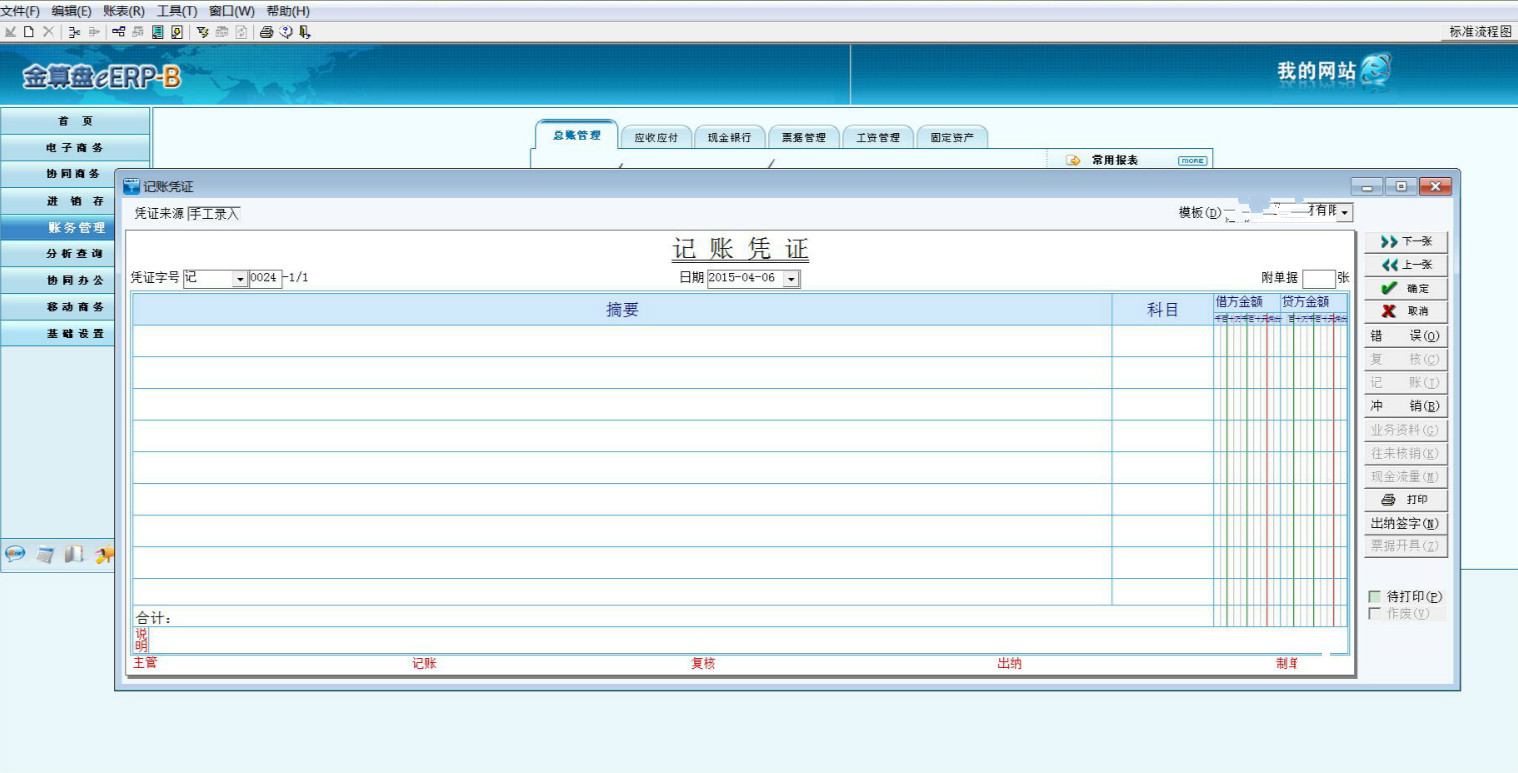Click the 出纳签字(N) button

point(1406,523)
